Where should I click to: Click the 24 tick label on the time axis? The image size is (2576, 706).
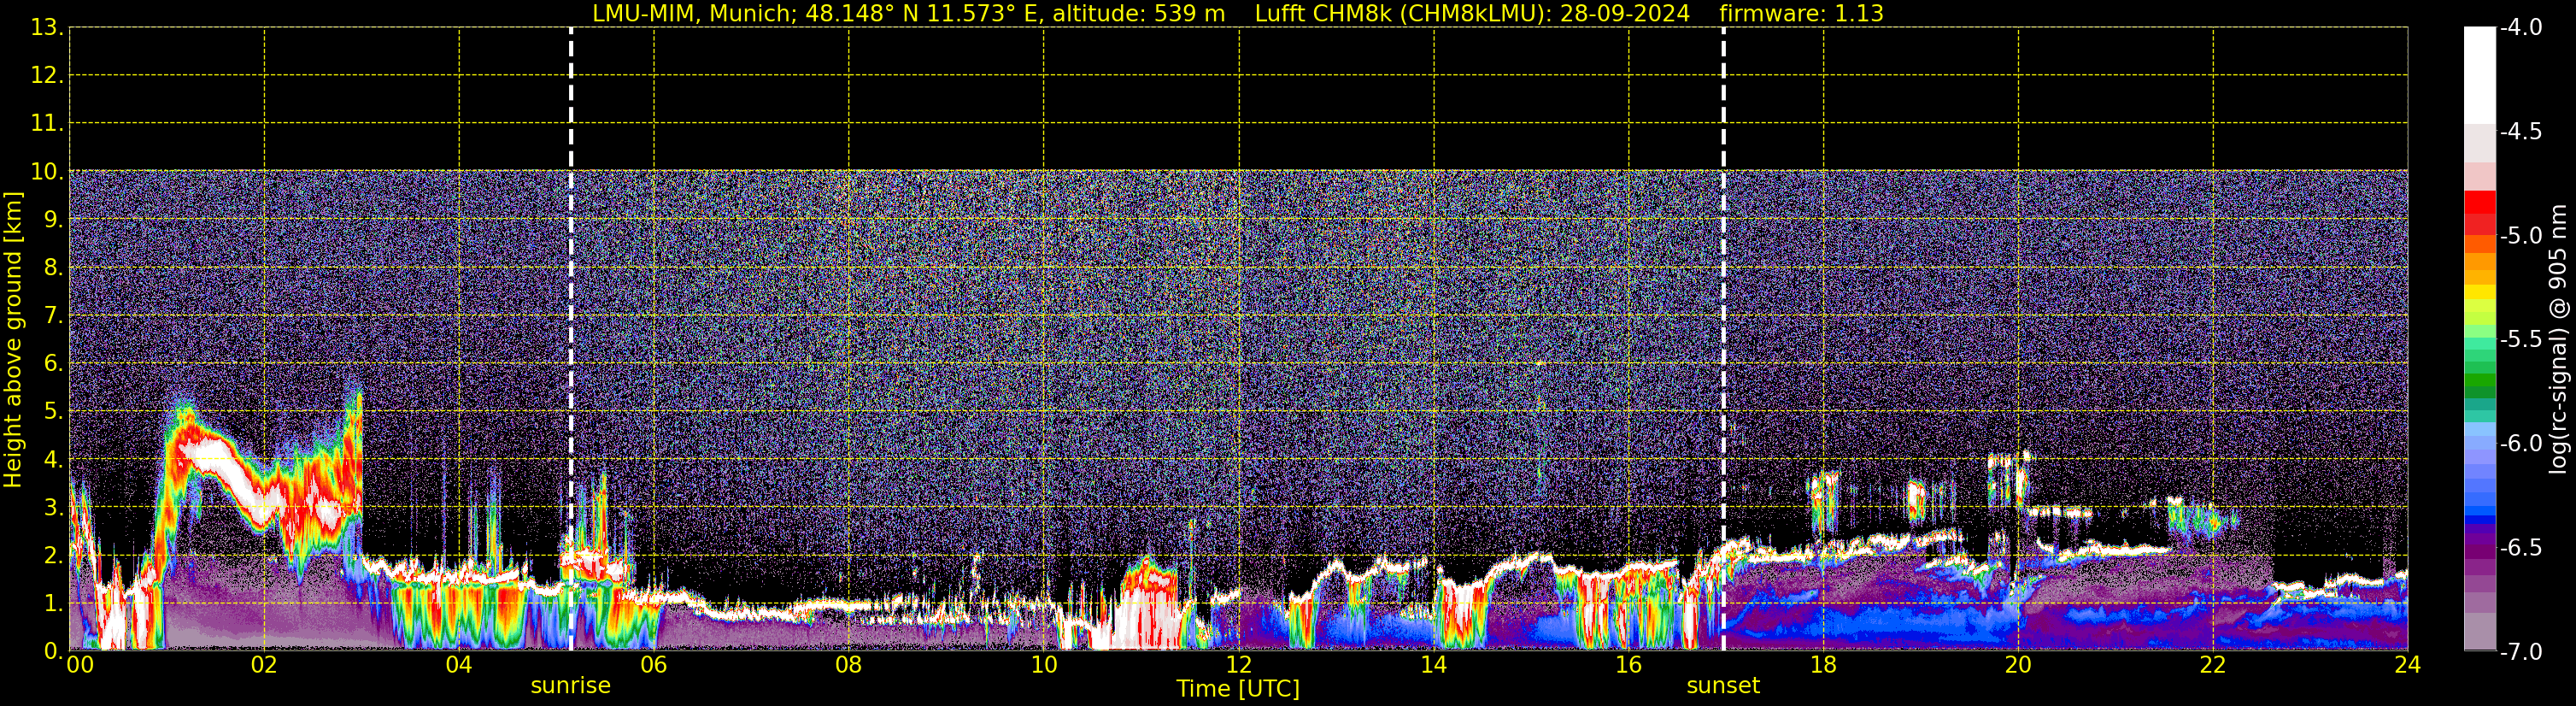2407,665
